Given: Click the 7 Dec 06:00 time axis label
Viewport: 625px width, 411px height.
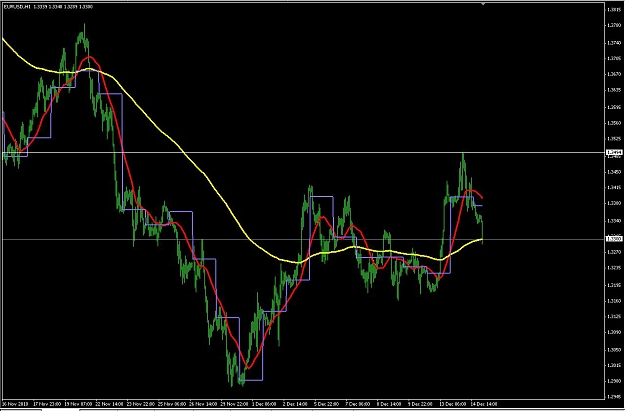Looking at the screenshot, I should coord(360,403).
